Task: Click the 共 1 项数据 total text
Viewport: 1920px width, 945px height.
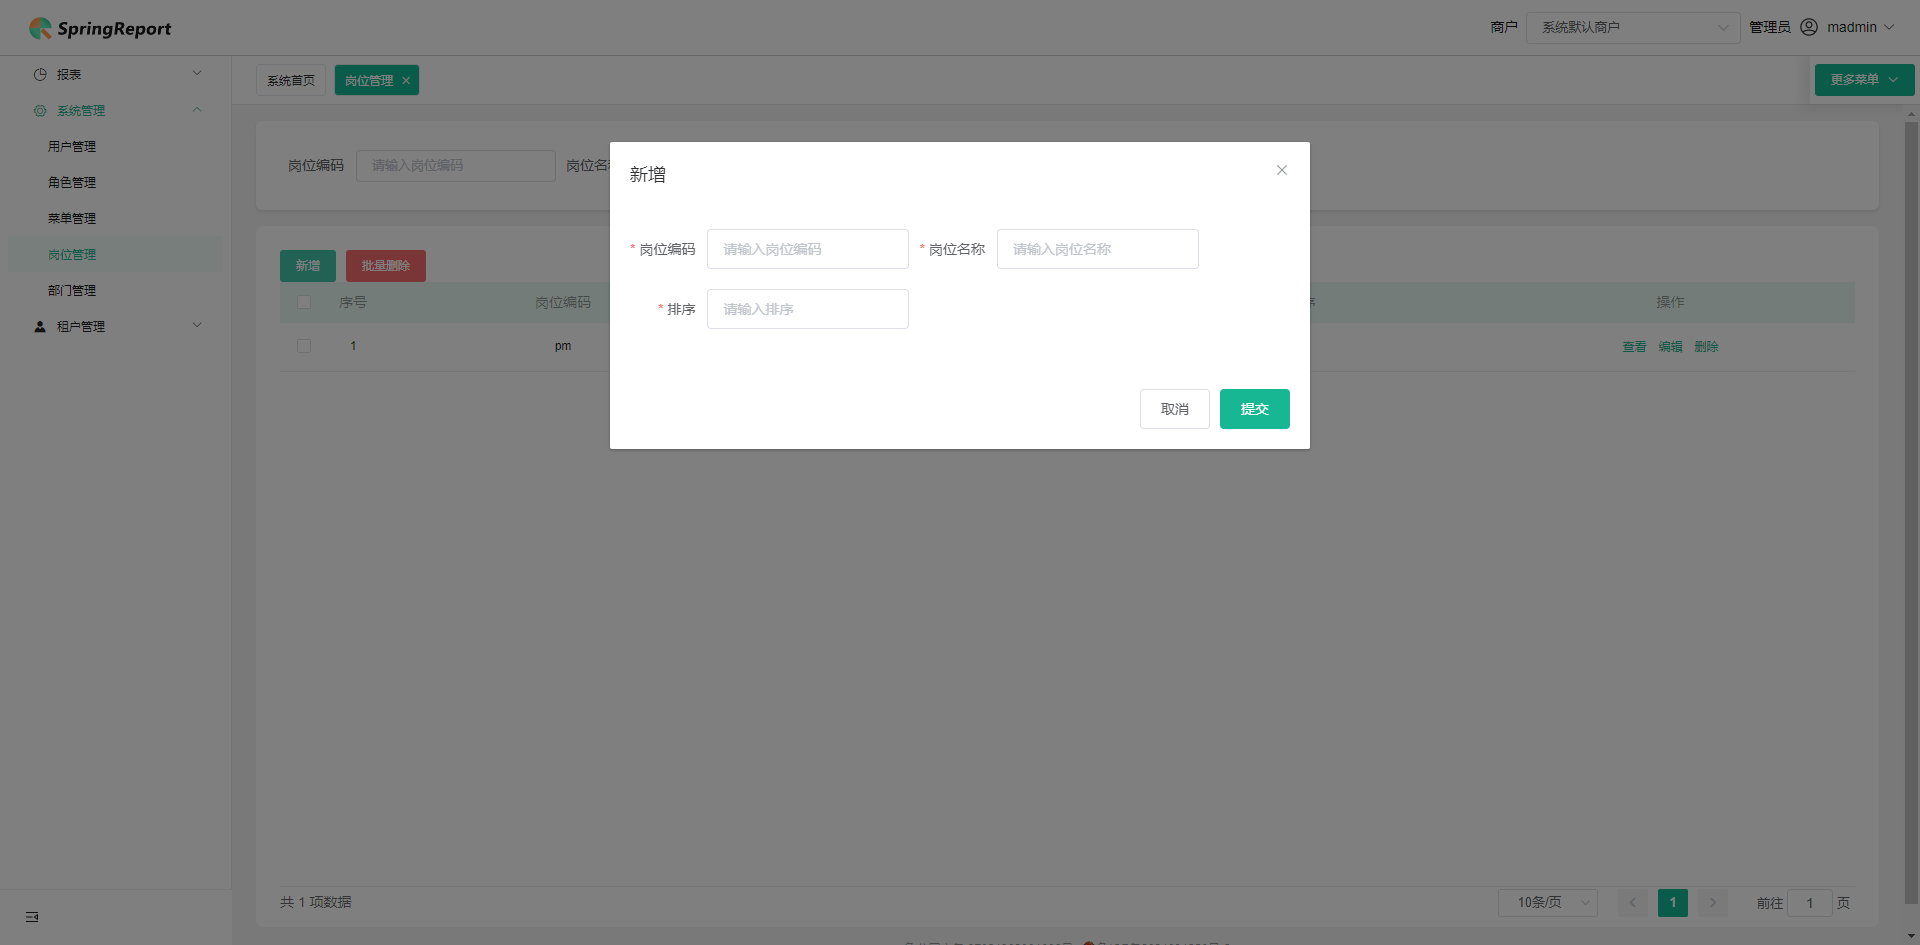Action: [x=316, y=902]
